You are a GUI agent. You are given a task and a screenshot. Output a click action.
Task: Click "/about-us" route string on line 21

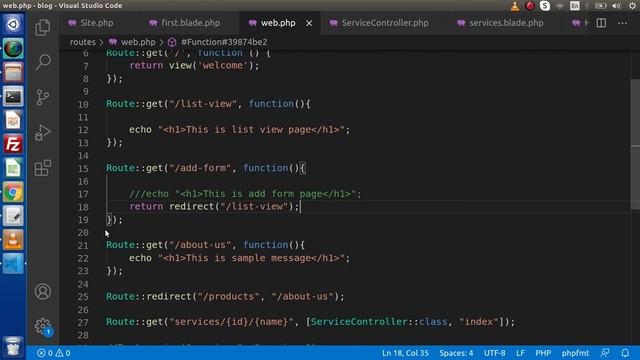(x=200, y=245)
